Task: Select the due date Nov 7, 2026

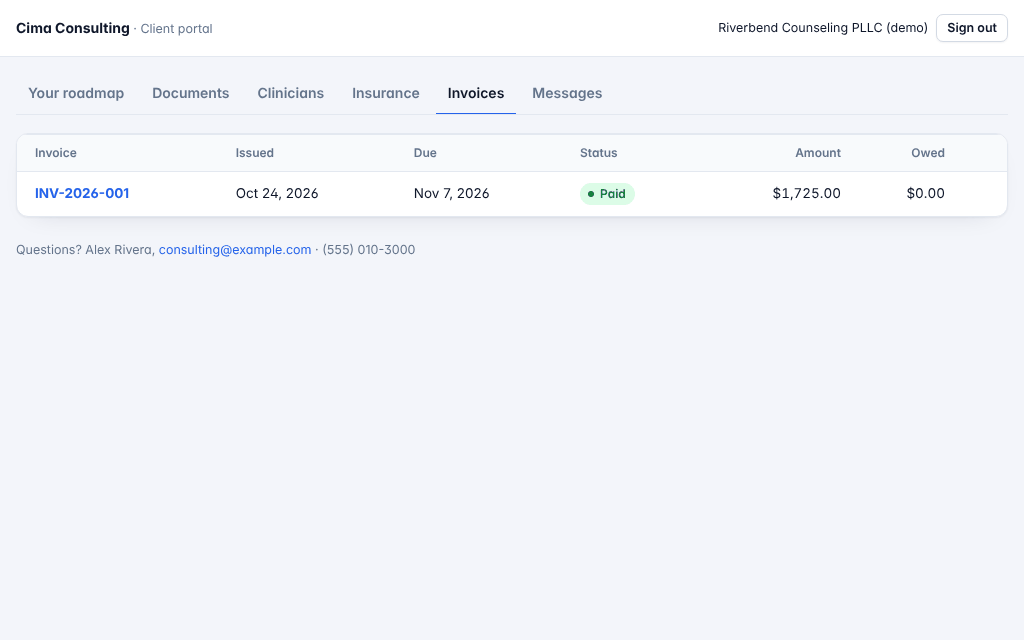Action: (x=451, y=193)
